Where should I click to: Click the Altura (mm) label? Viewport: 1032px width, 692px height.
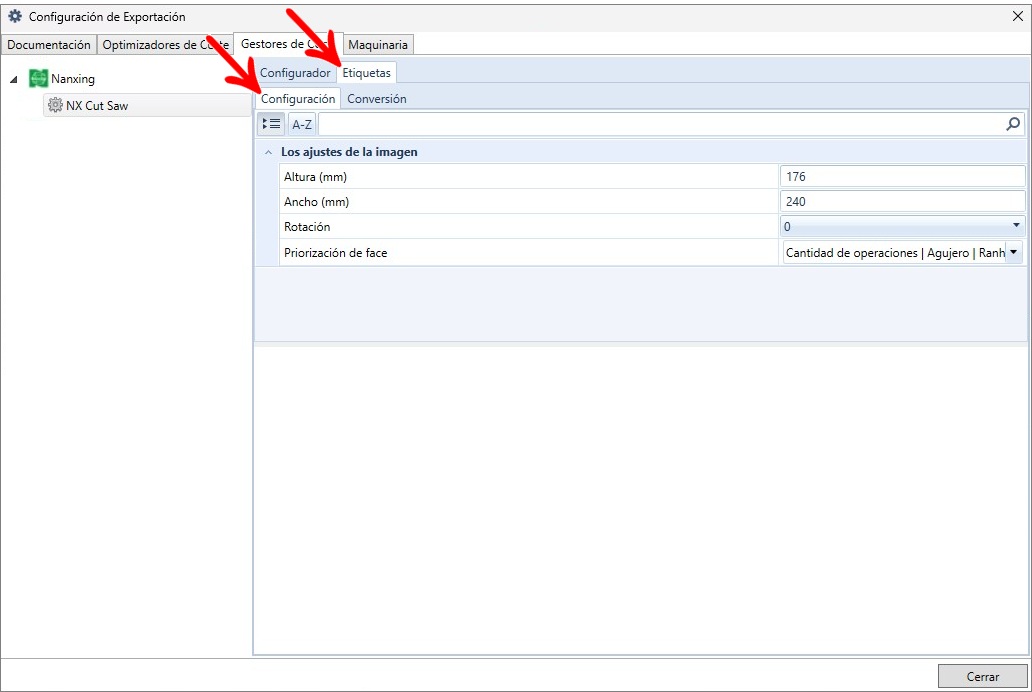(x=315, y=176)
